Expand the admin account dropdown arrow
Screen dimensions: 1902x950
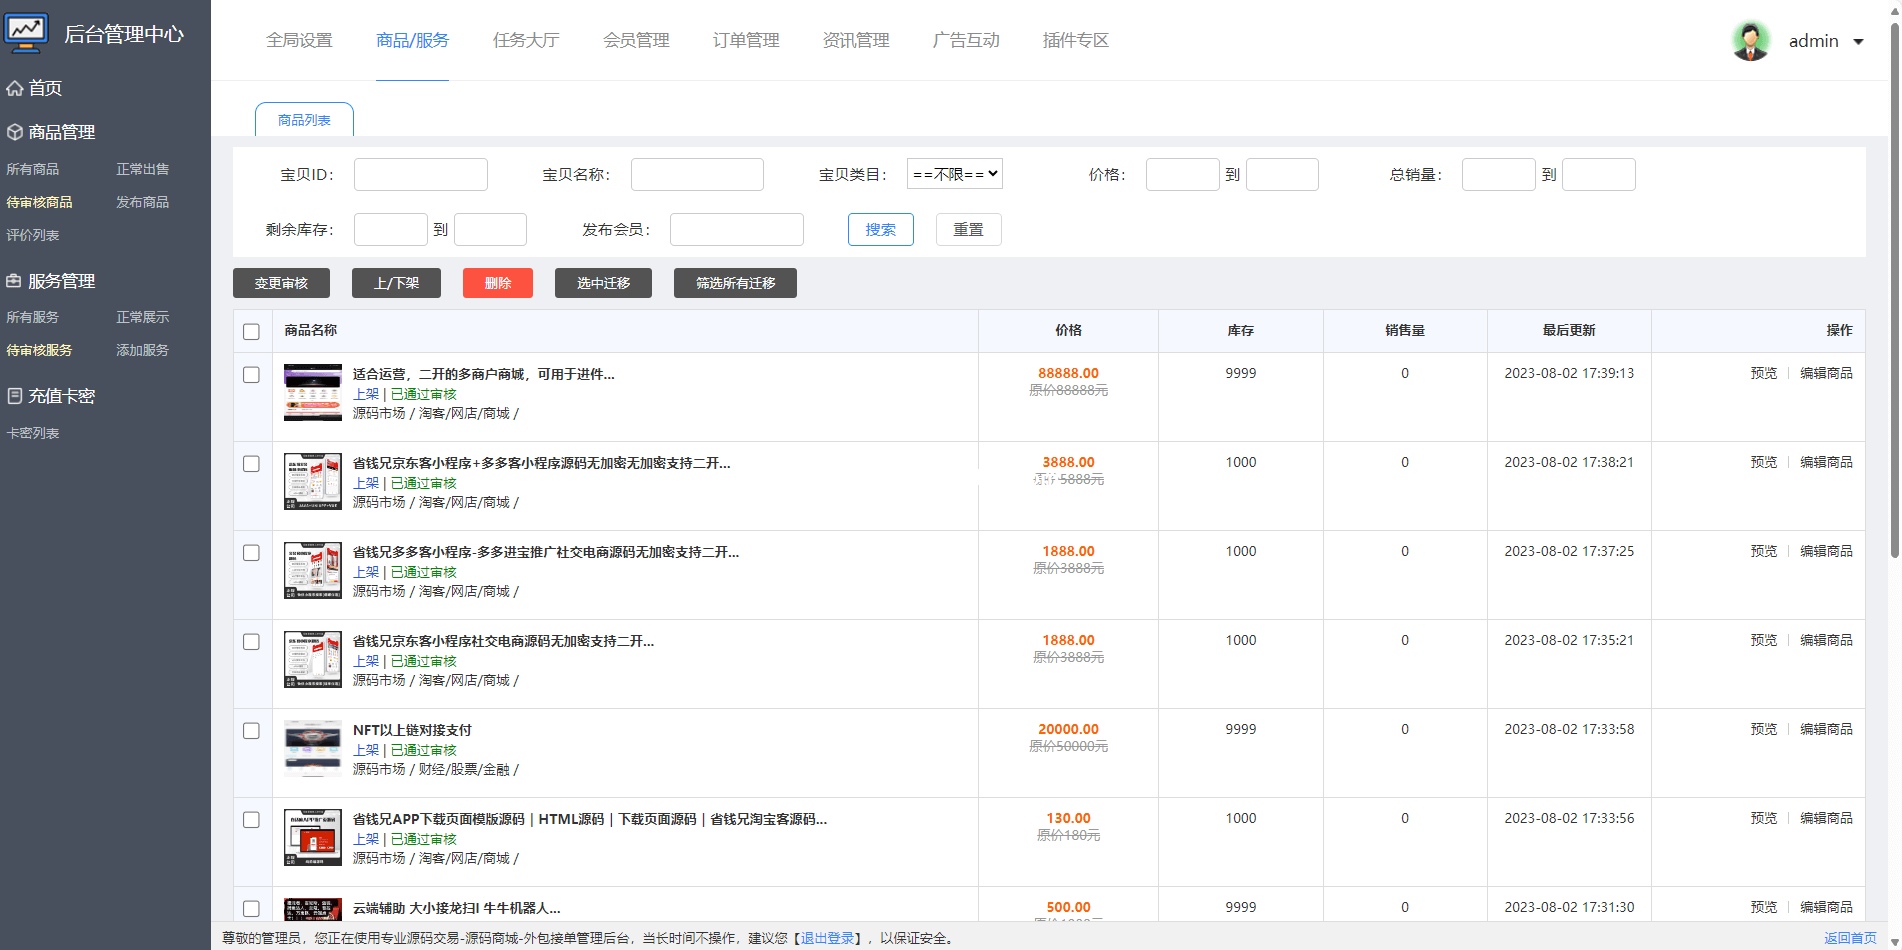pyautogui.click(x=1858, y=41)
